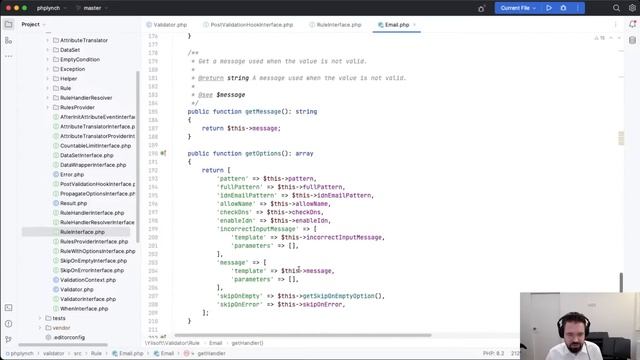640x360 pixels.
Task: Open editor tabs options menu icon
Action: click(616, 25)
